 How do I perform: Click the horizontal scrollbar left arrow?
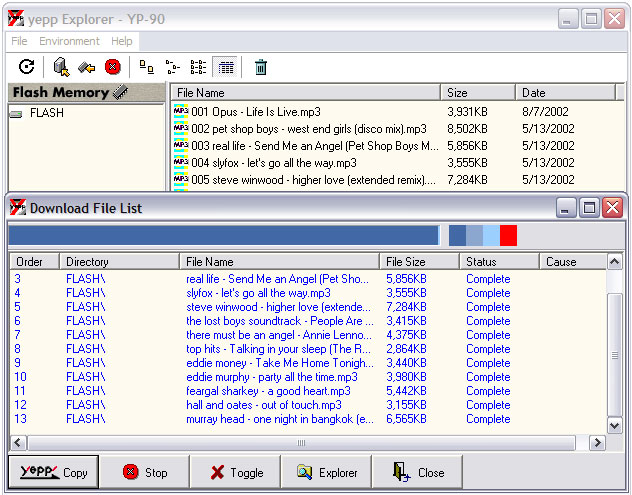click(18, 443)
